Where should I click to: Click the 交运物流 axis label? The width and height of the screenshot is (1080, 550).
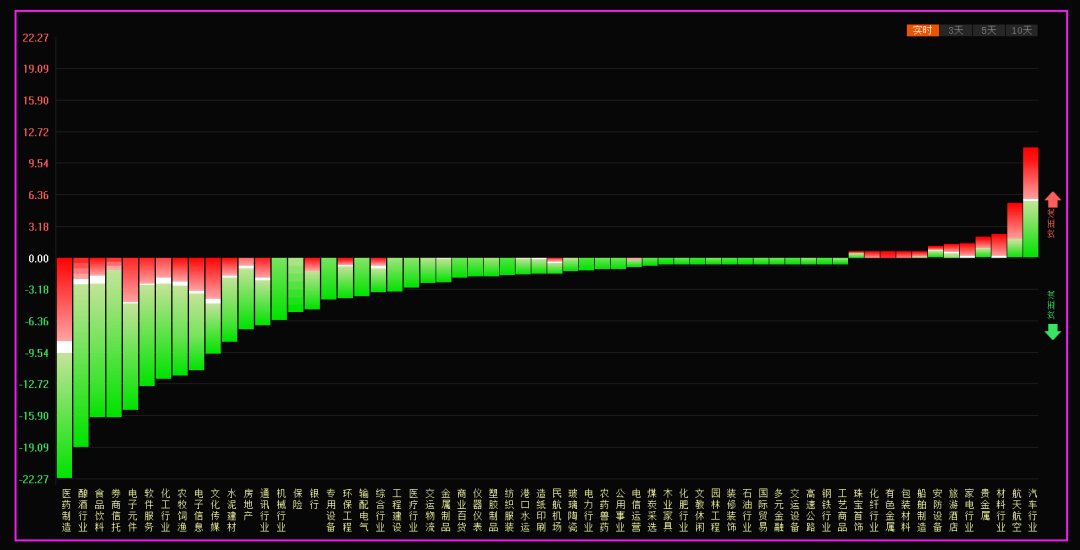tap(430, 510)
